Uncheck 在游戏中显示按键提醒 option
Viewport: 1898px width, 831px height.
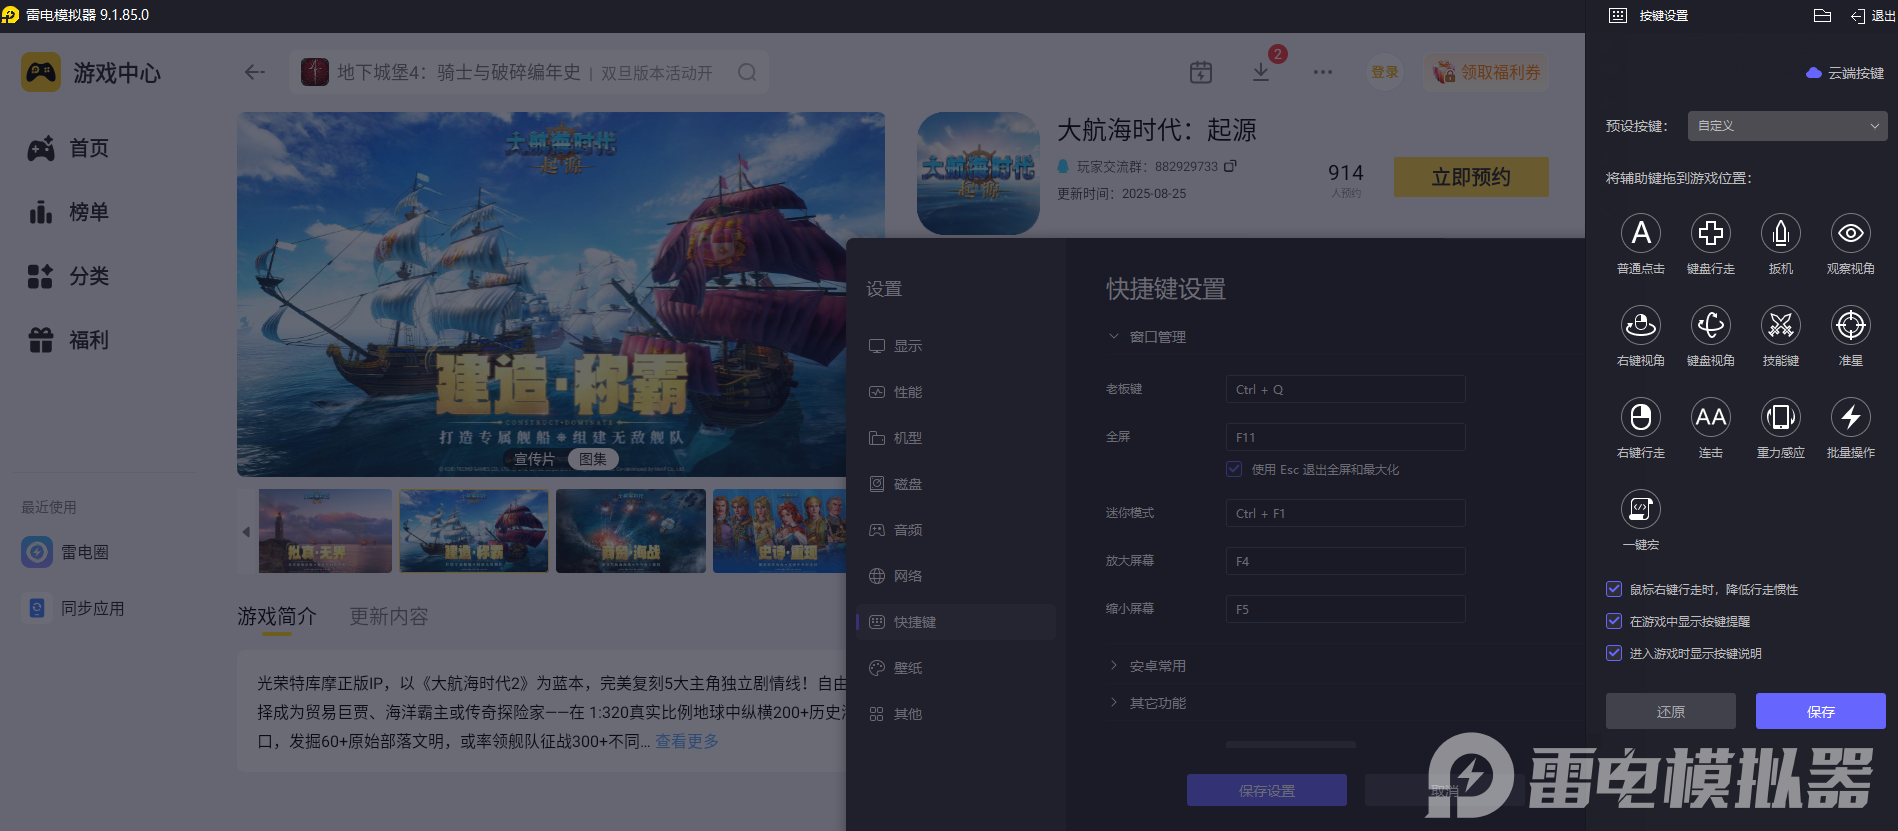point(1613,621)
